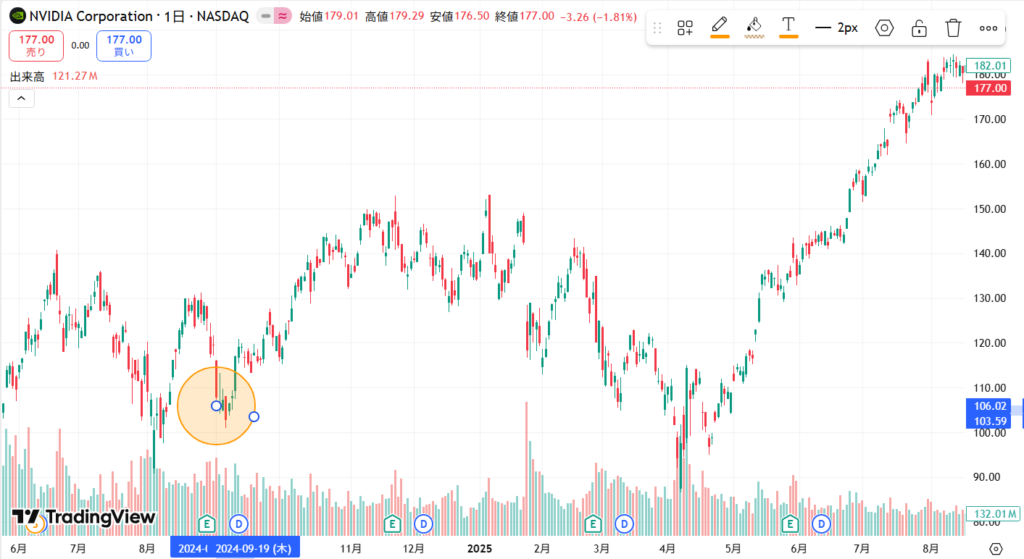The height and width of the screenshot is (559, 1024).
Task: Click the text color T icon
Action: [788, 27]
